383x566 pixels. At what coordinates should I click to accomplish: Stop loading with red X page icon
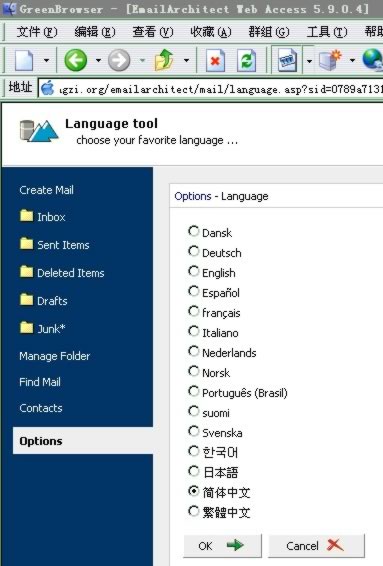coord(215,60)
